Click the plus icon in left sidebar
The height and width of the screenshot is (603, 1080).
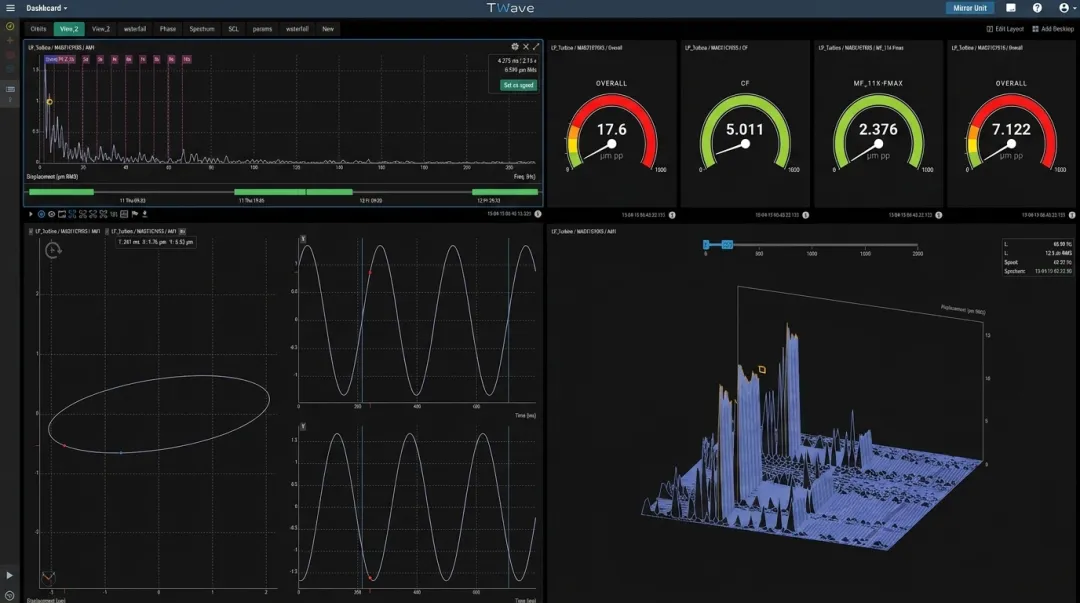coord(10,41)
